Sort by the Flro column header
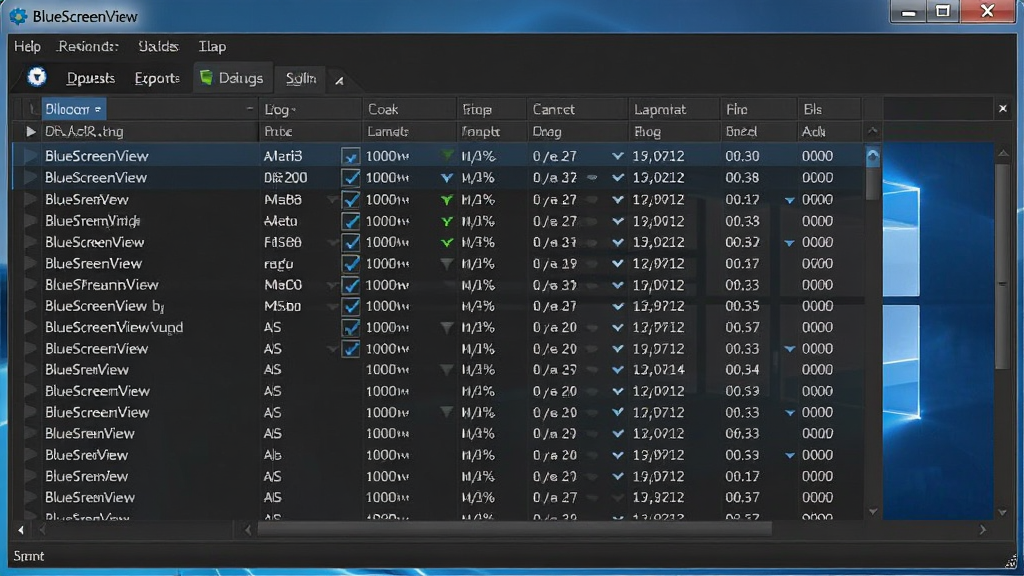 [758, 109]
